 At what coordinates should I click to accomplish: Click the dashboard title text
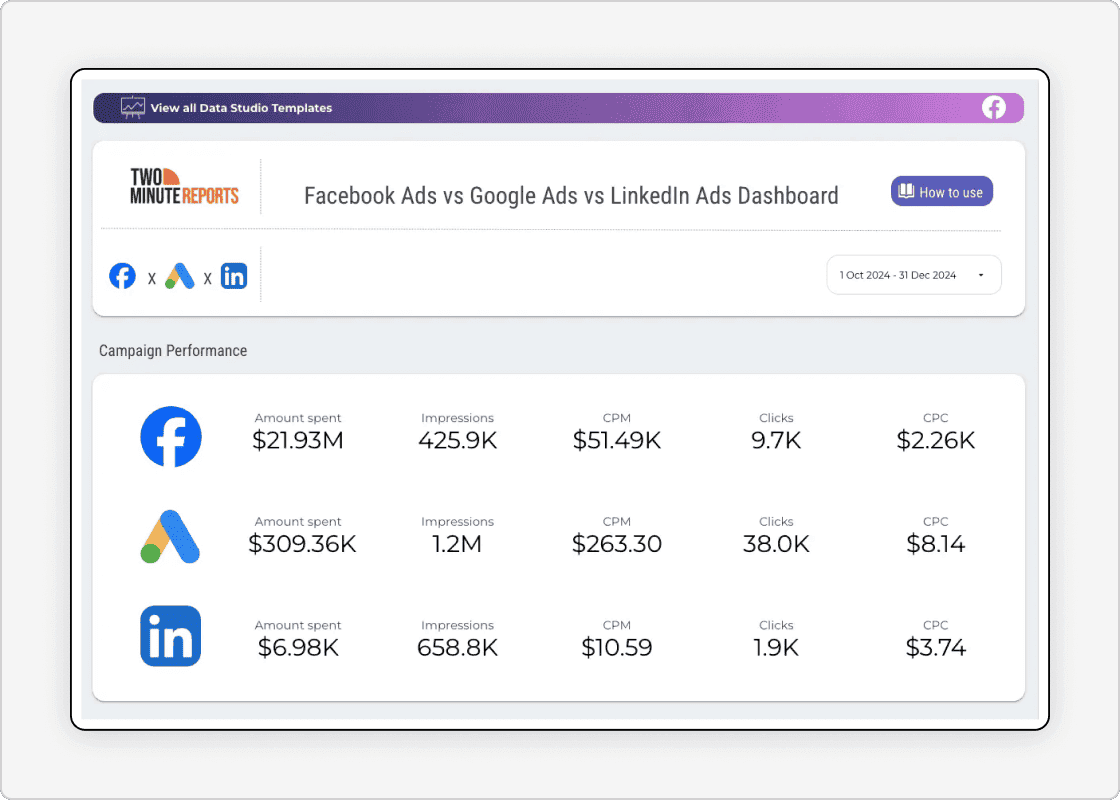[x=571, y=195]
